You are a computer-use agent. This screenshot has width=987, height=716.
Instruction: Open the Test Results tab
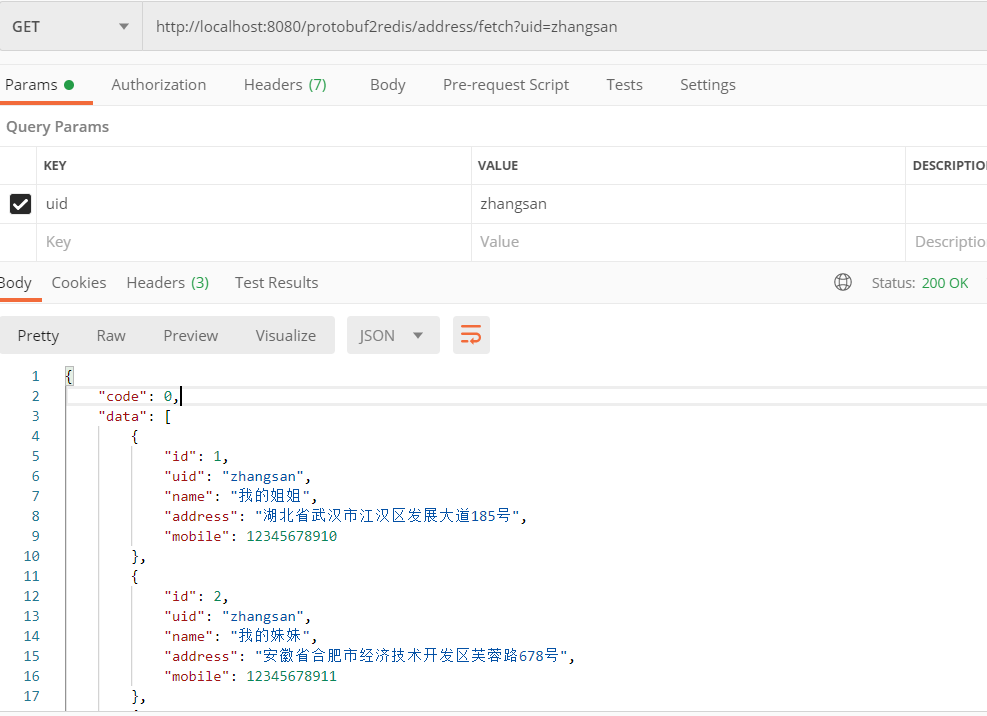276,282
